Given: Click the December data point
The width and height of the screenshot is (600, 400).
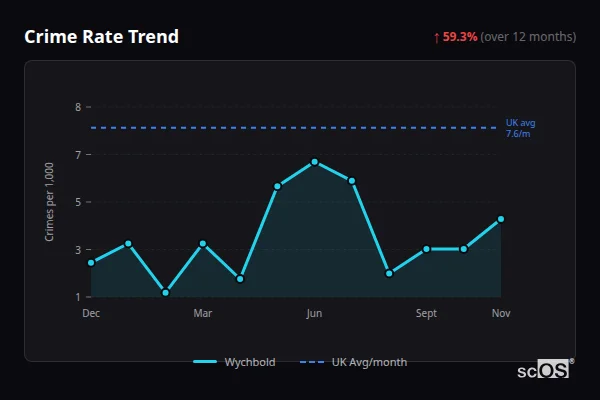Looking at the screenshot, I should click(x=91, y=263).
